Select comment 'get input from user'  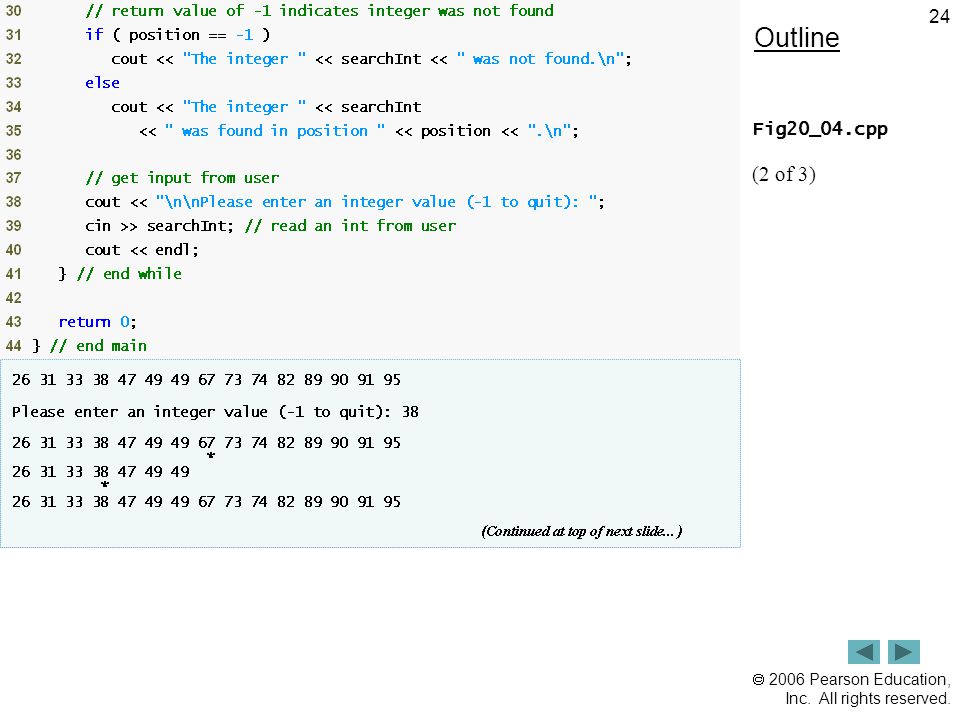pyautogui.click(x=182, y=178)
